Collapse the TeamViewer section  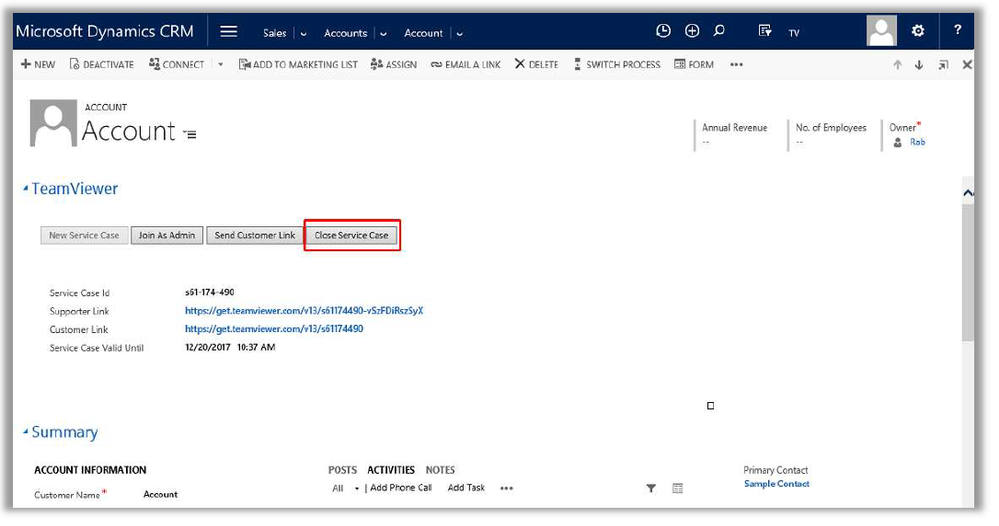pos(26,189)
